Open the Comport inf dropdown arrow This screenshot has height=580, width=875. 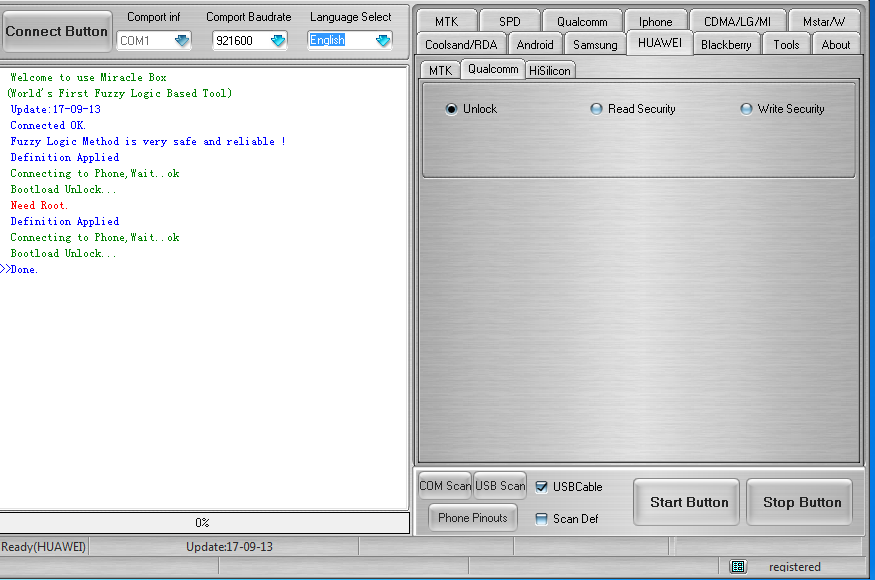coord(181,41)
